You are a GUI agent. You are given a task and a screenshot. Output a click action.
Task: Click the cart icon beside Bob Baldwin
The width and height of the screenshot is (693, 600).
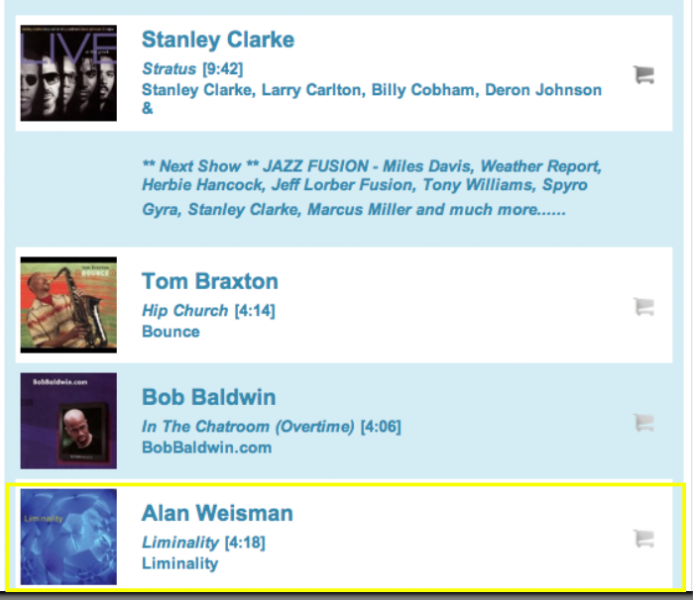pos(644,423)
